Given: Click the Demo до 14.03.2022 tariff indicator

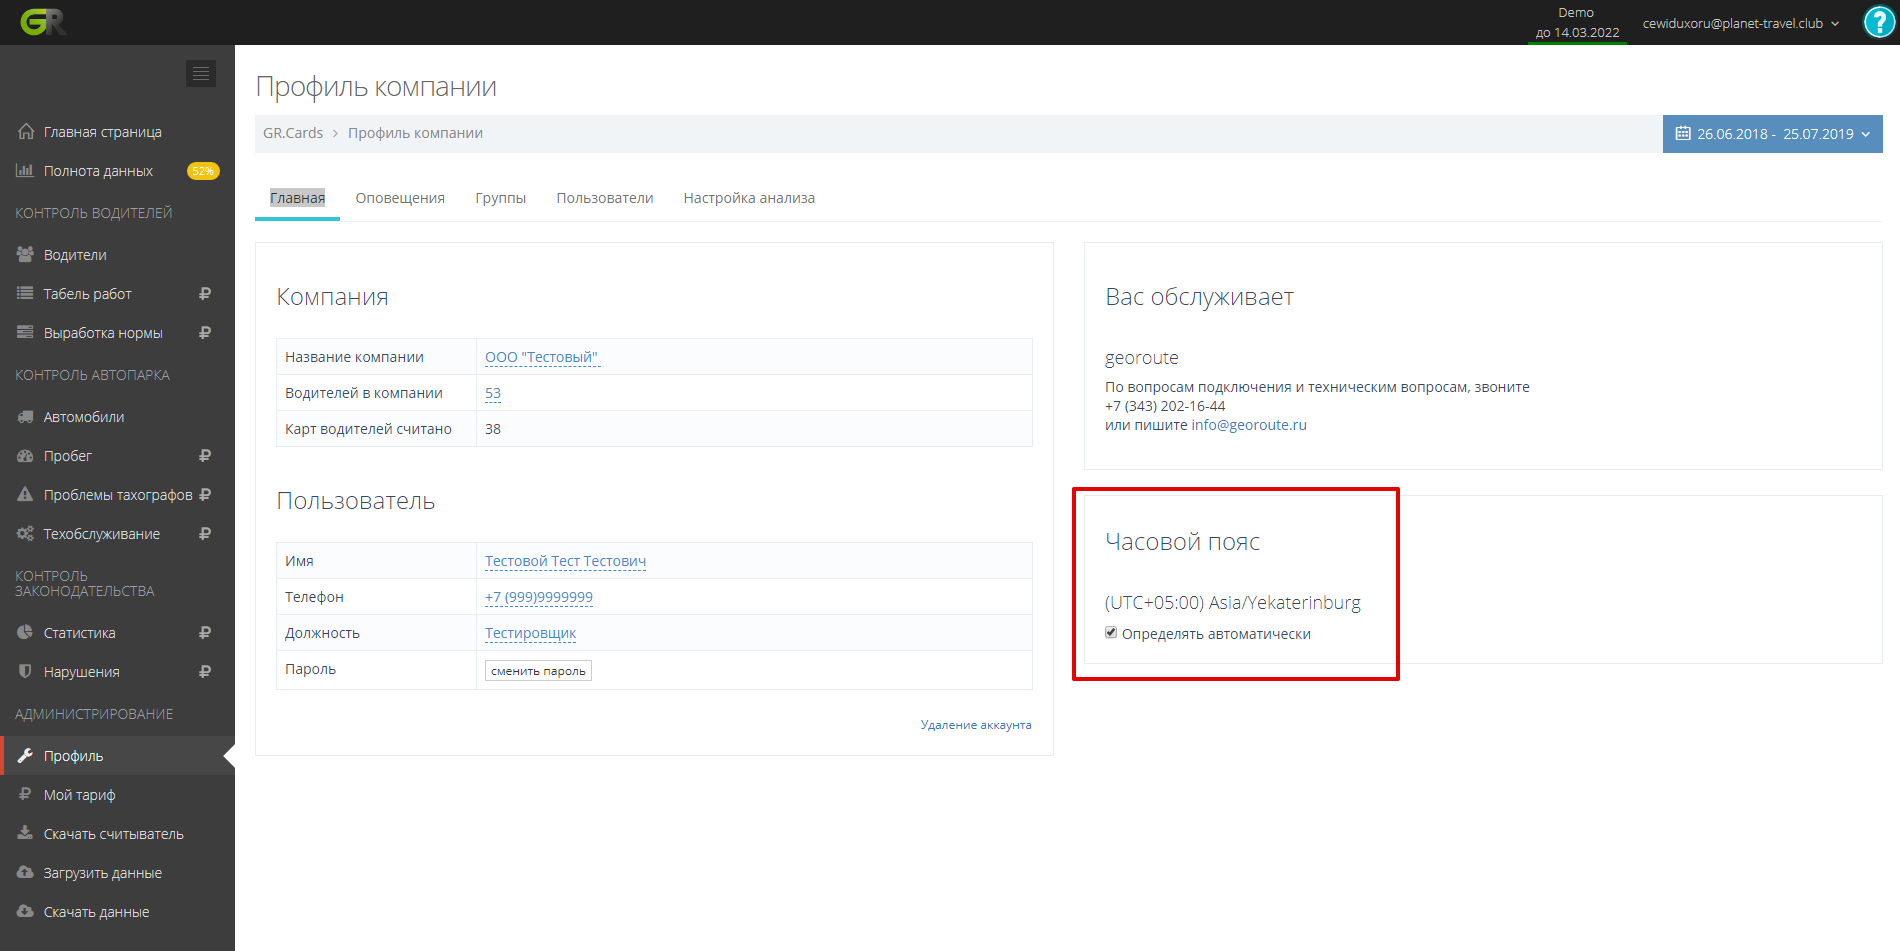Looking at the screenshot, I should tap(1577, 23).
